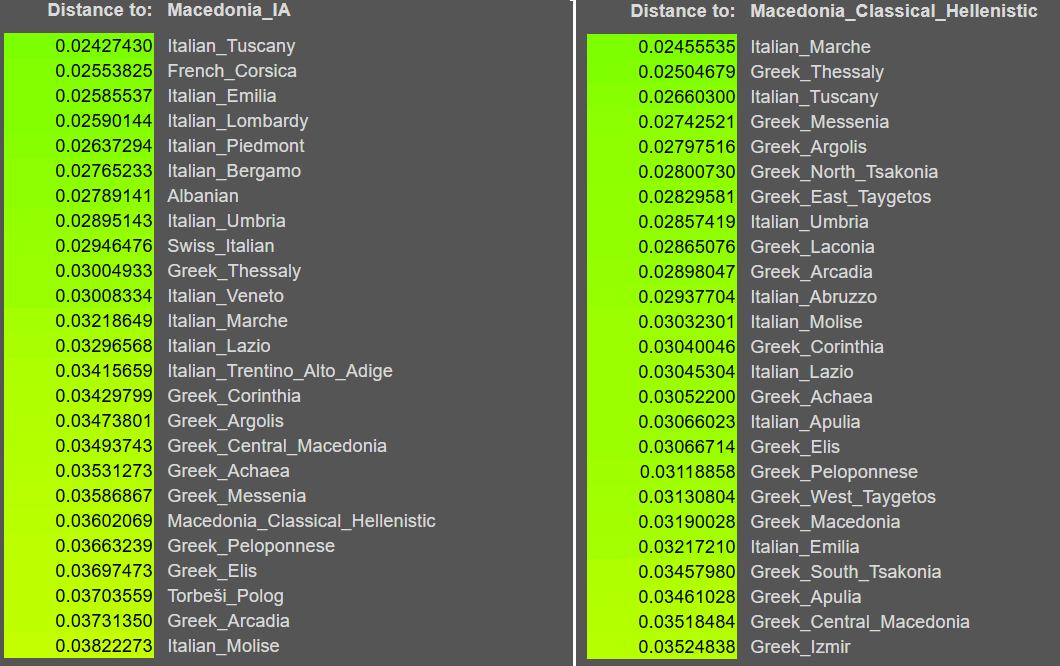Click the 0.02857419 value for Italian_Umbria
Image resolution: width=1060 pixels, height=666 pixels.
tap(687, 222)
